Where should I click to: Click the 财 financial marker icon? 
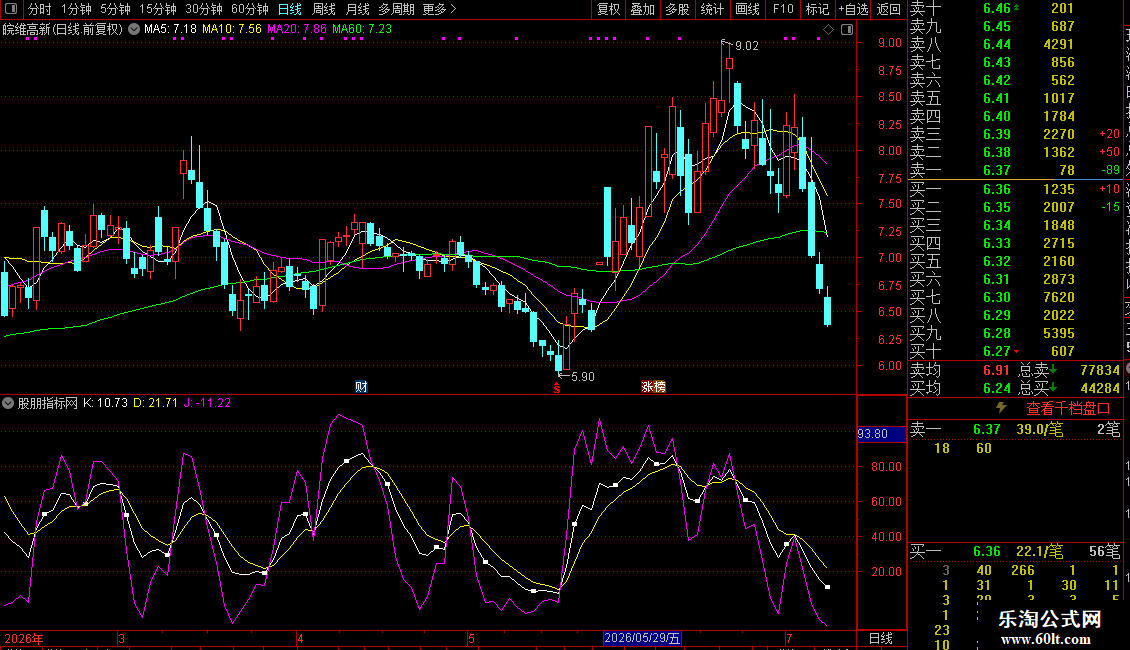[x=361, y=387]
